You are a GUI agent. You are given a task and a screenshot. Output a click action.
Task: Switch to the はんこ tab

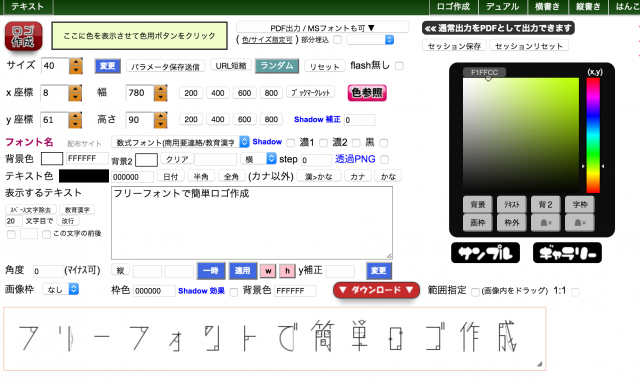tap(625, 7)
